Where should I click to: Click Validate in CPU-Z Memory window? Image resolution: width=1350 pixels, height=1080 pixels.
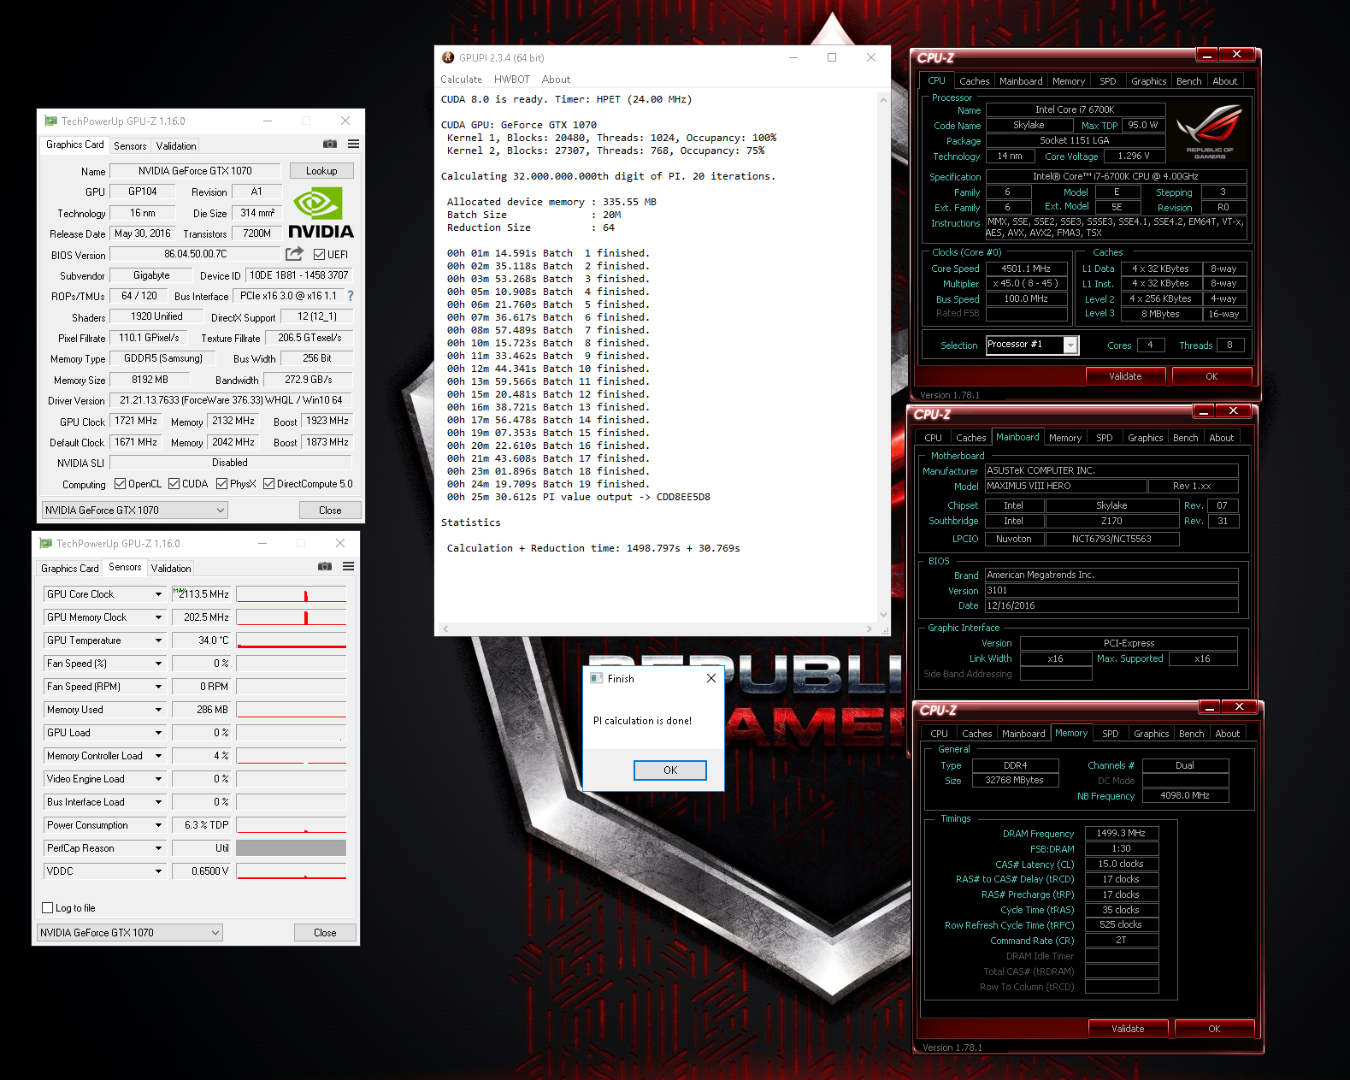[1128, 1028]
